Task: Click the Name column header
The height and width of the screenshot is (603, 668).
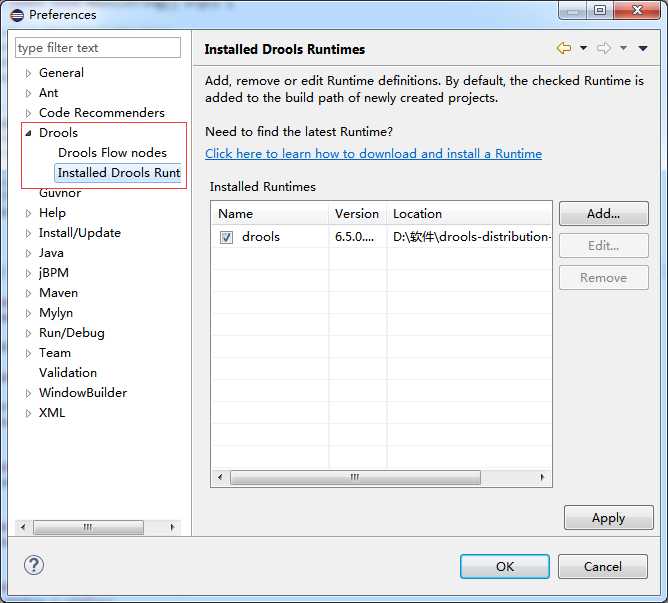Action: pyautogui.click(x=270, y=214)
